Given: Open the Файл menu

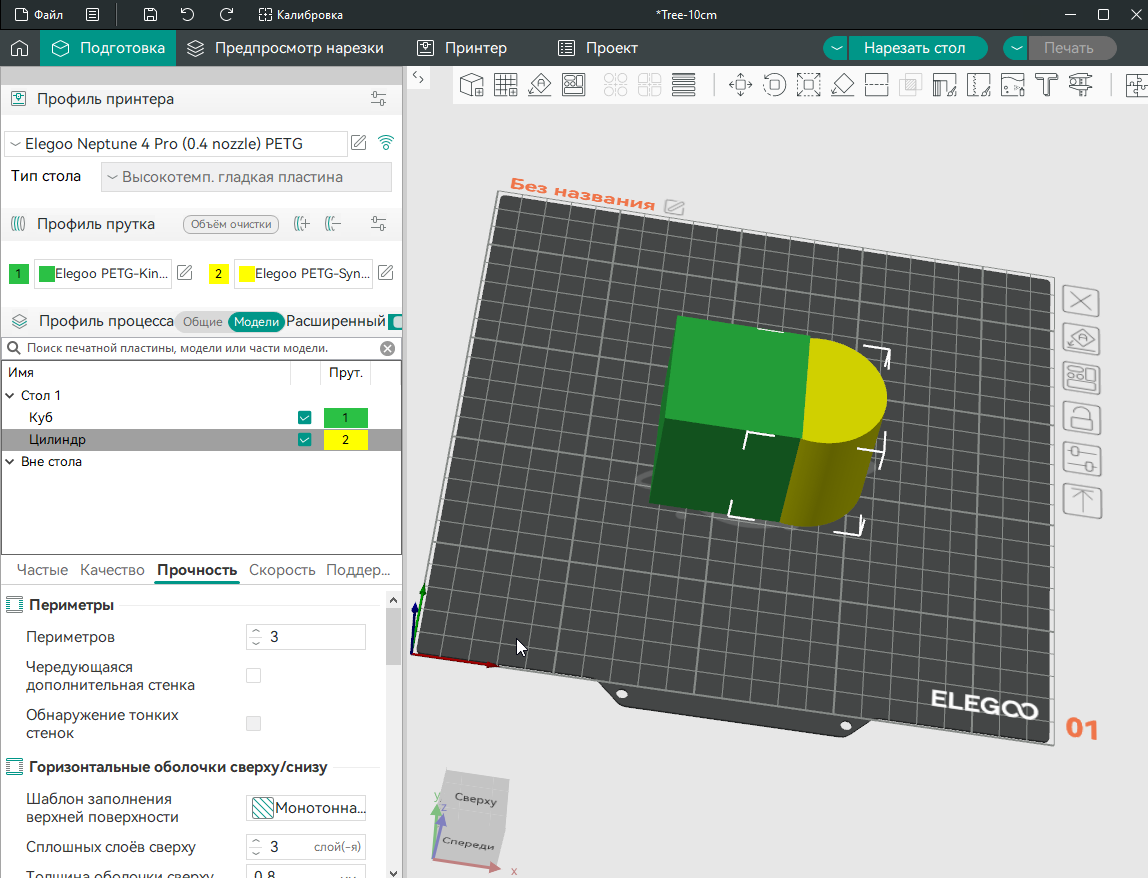Looking at the screenshot, I should point(40,15).
